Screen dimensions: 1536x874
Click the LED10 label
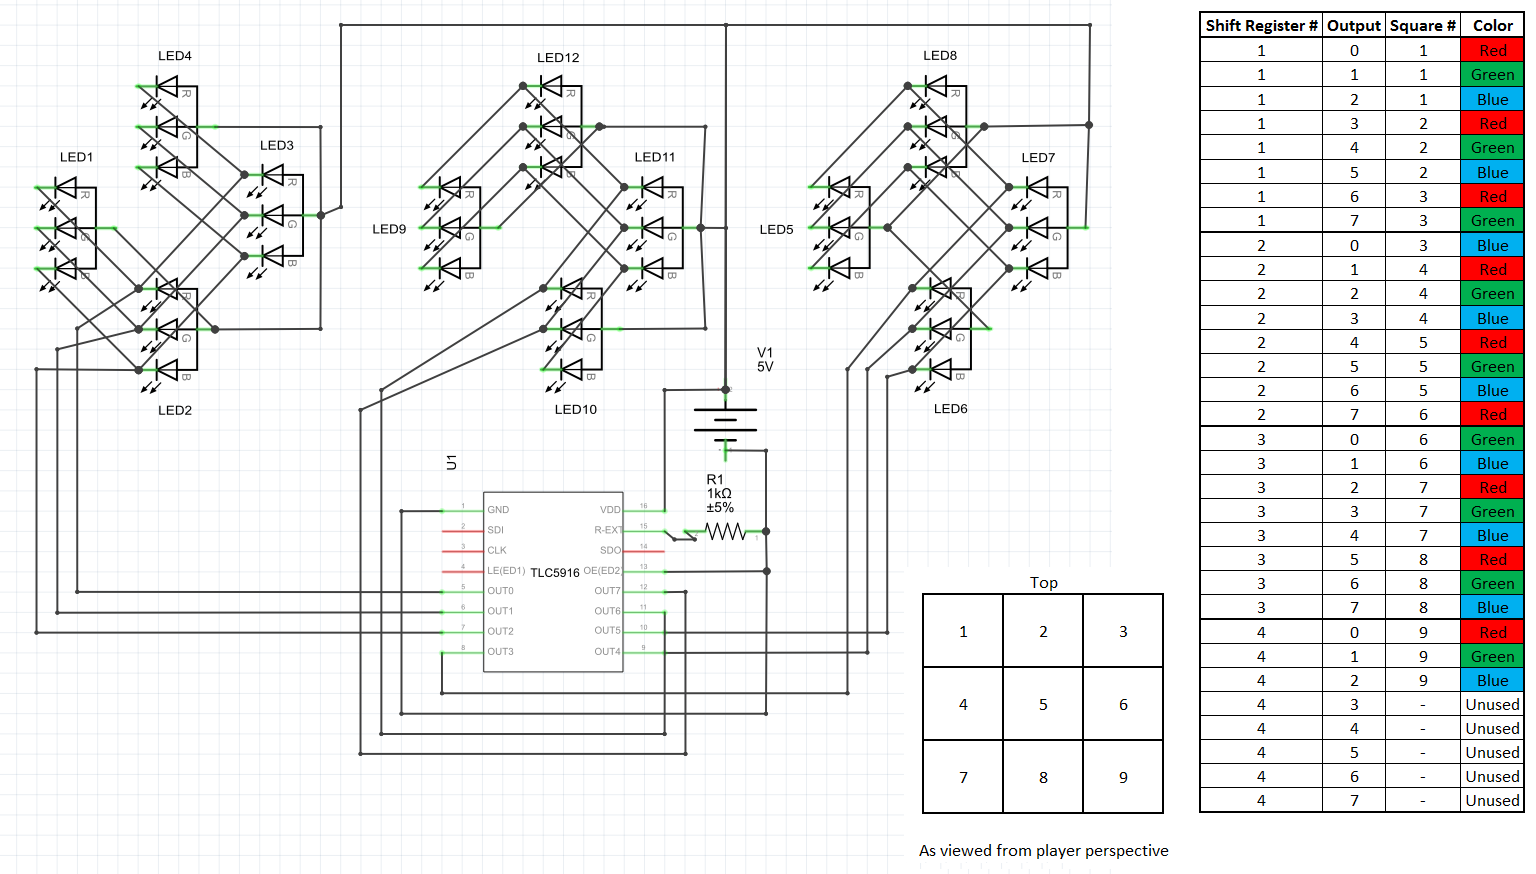pyautogui.click(x=576, y=409)
